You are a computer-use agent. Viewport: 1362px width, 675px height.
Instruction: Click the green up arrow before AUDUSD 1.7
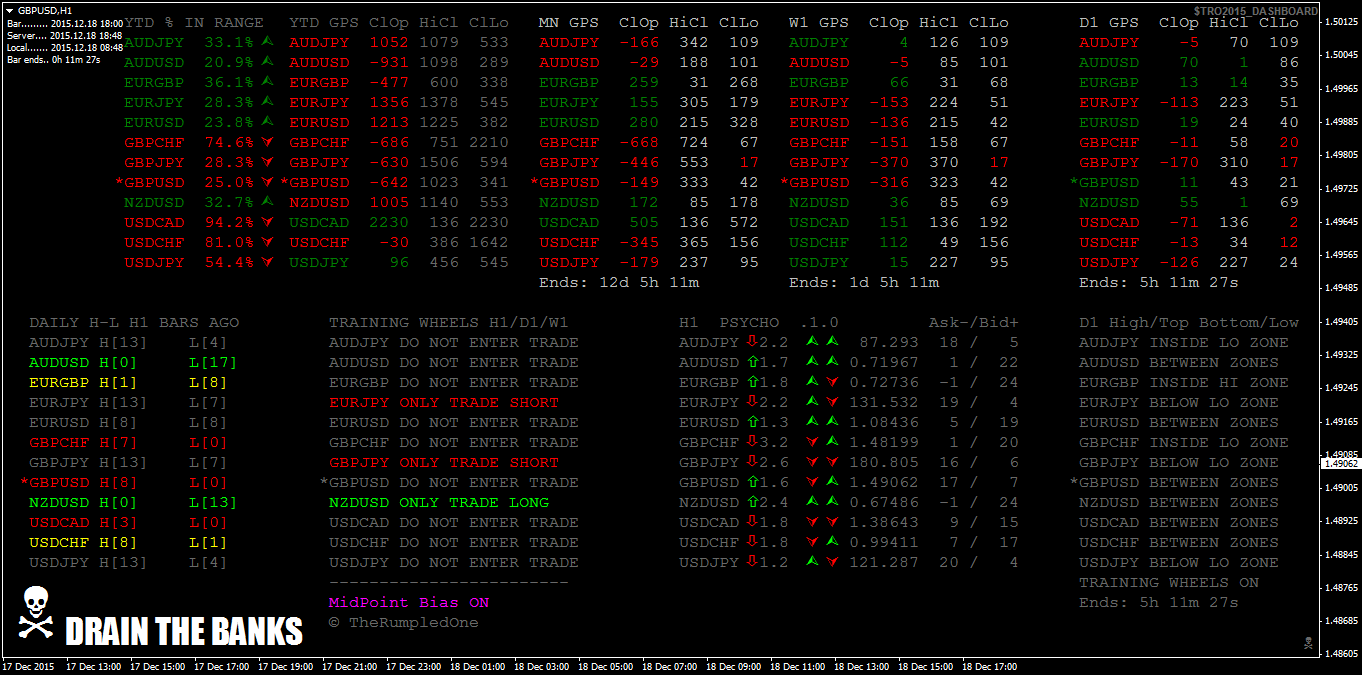point(752,363)
